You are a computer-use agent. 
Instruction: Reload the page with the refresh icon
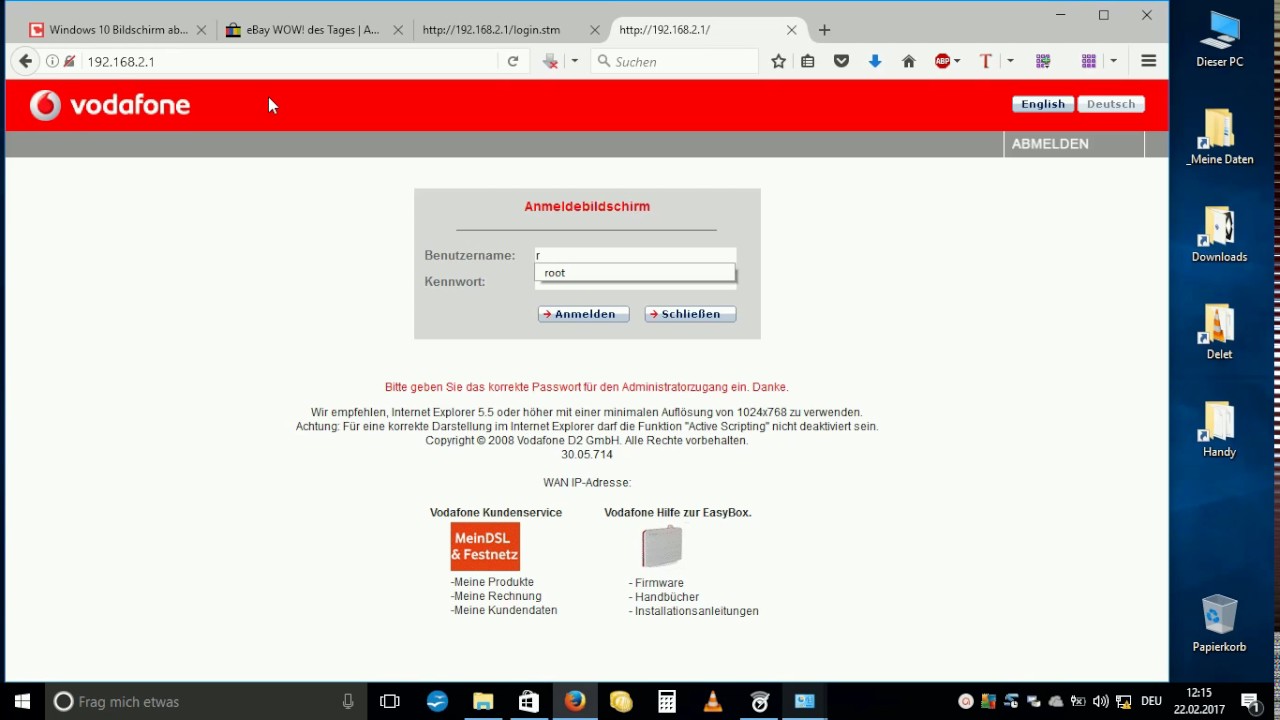pos(513,61)
